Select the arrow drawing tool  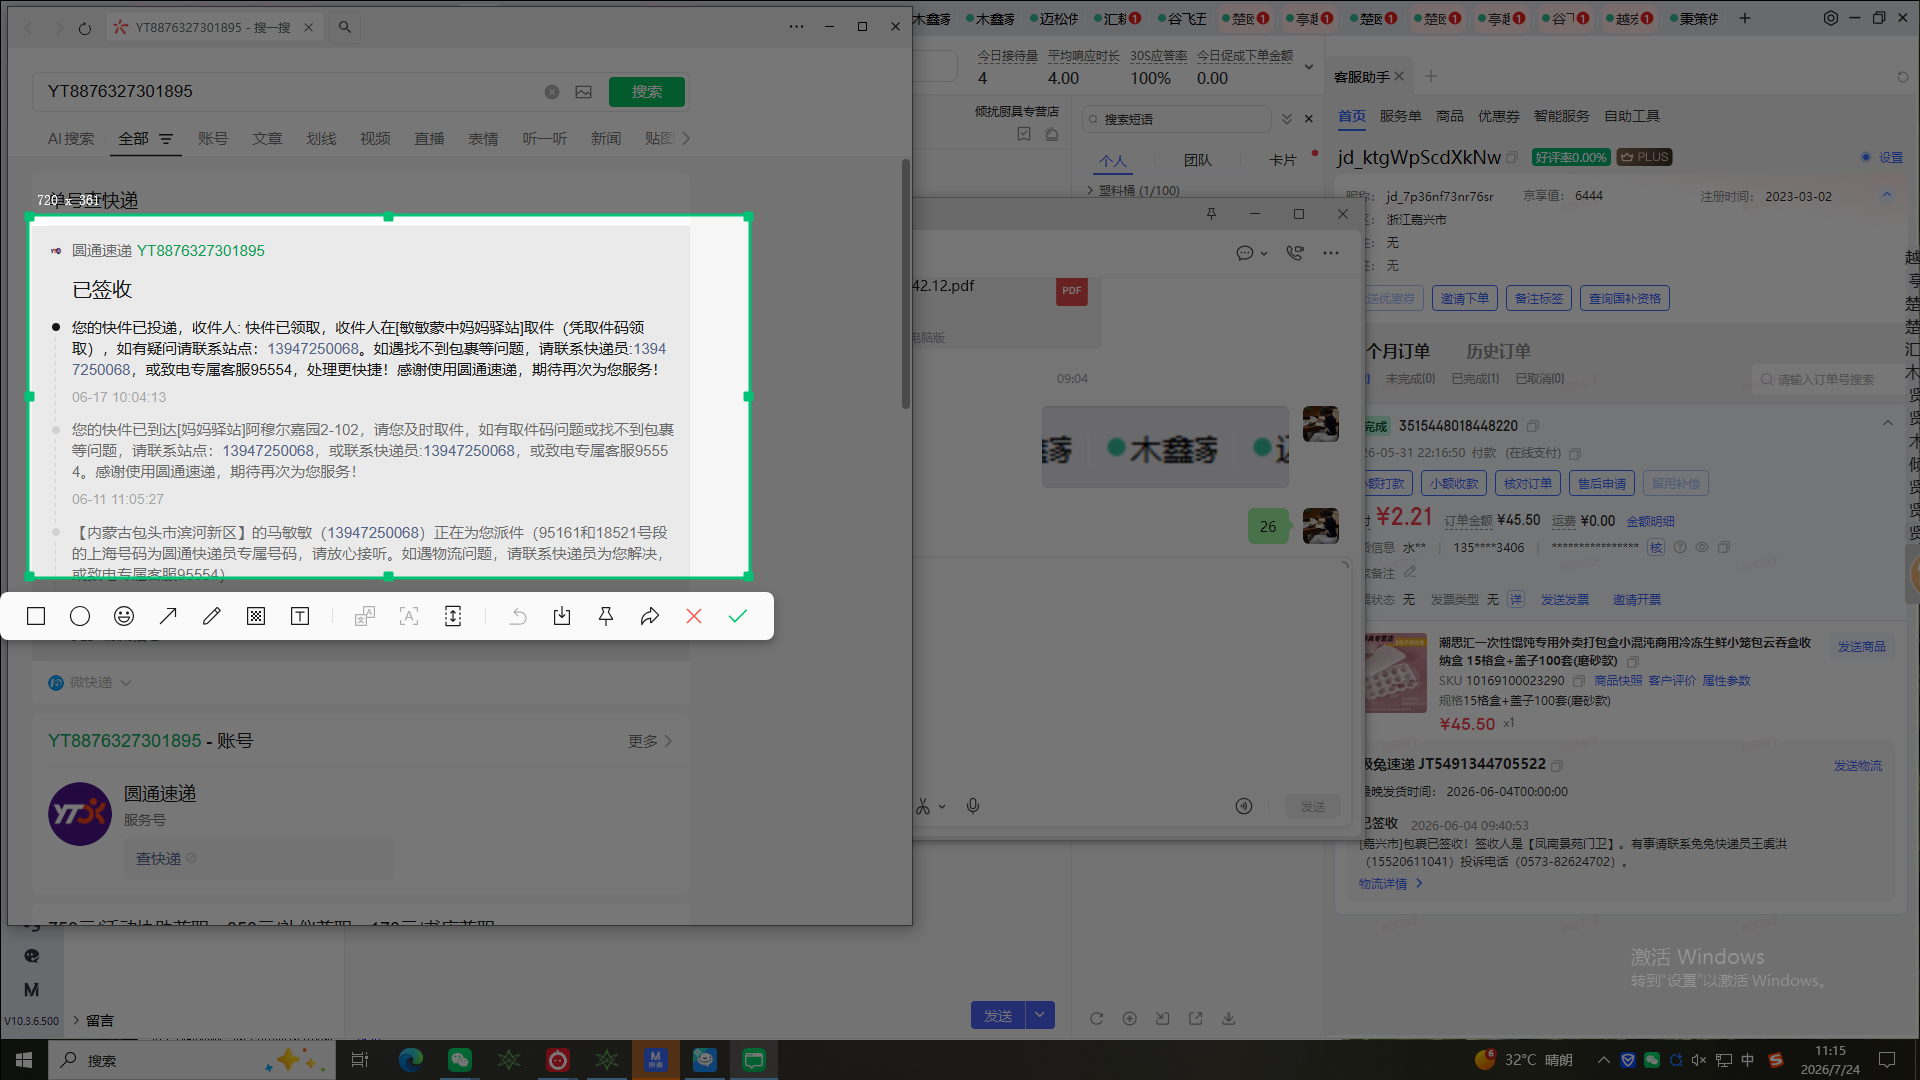point(168,616)
